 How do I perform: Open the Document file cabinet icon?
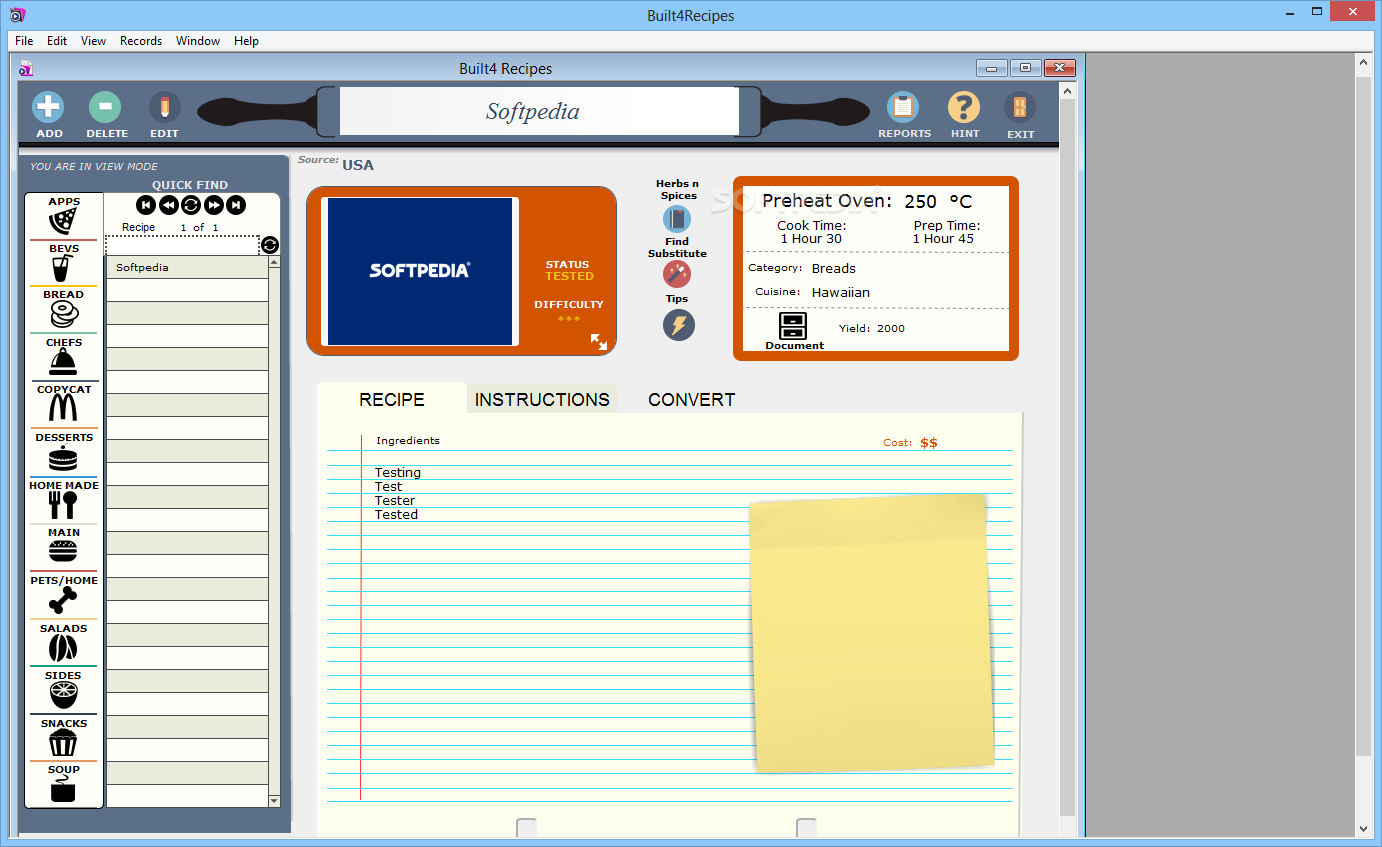pos(793,326)
